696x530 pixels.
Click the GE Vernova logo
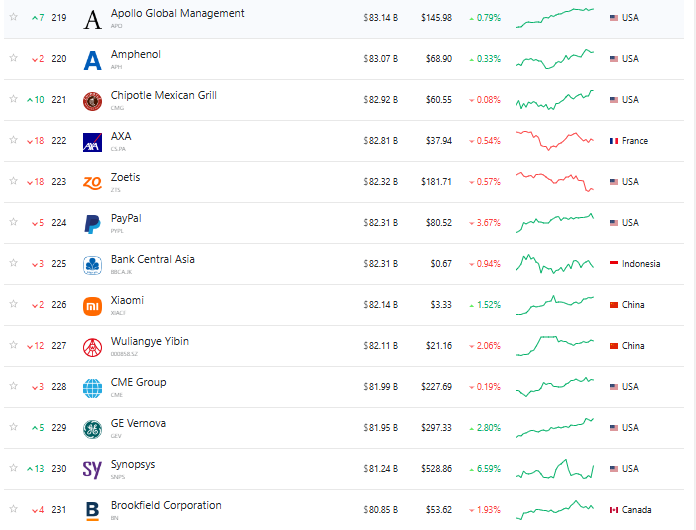(x=92, y=429)
